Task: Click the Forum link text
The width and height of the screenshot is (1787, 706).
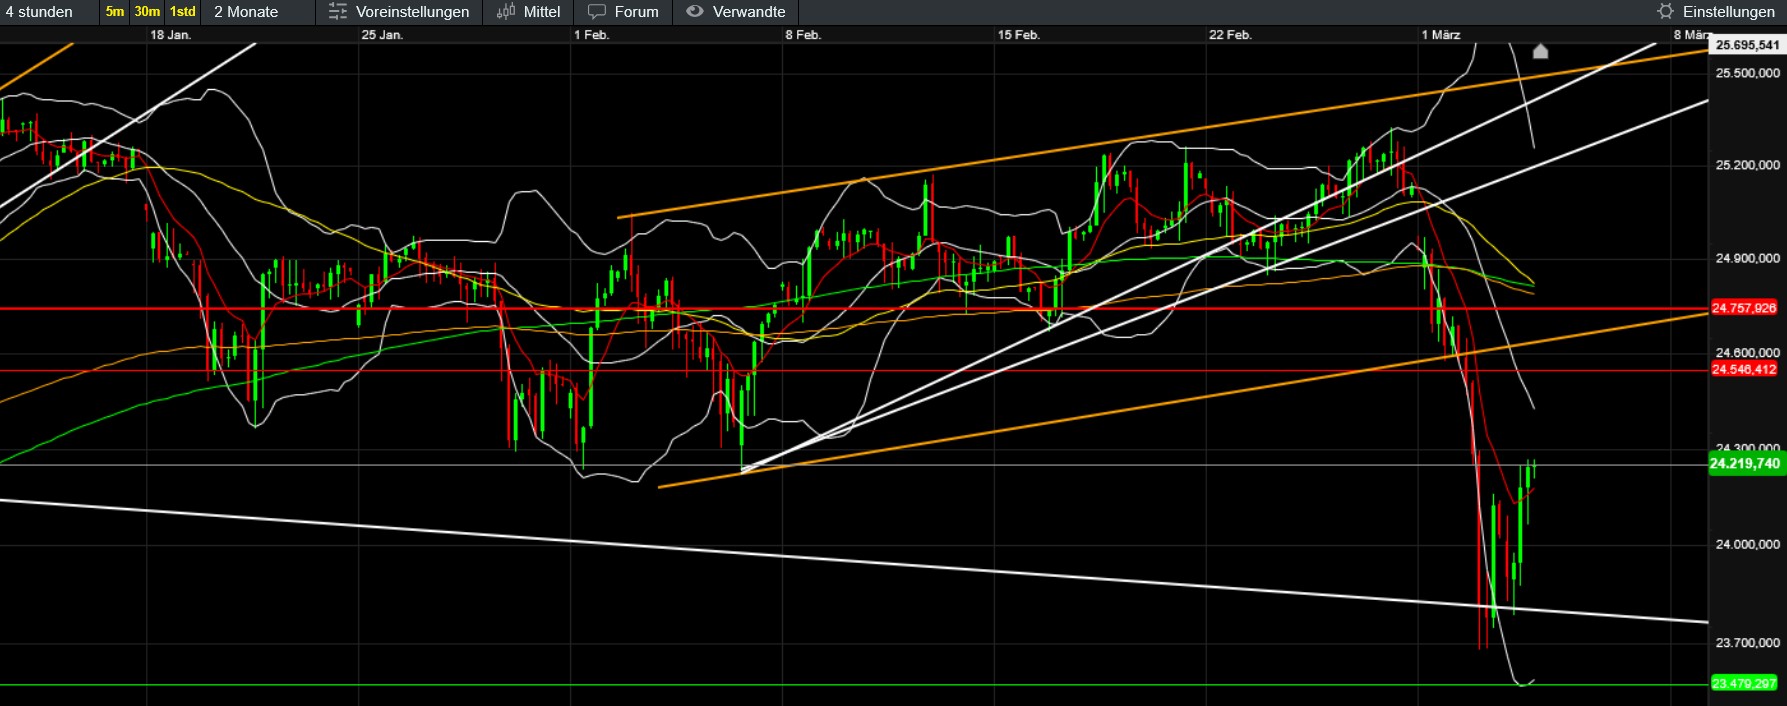Action: tap(636, 12)
